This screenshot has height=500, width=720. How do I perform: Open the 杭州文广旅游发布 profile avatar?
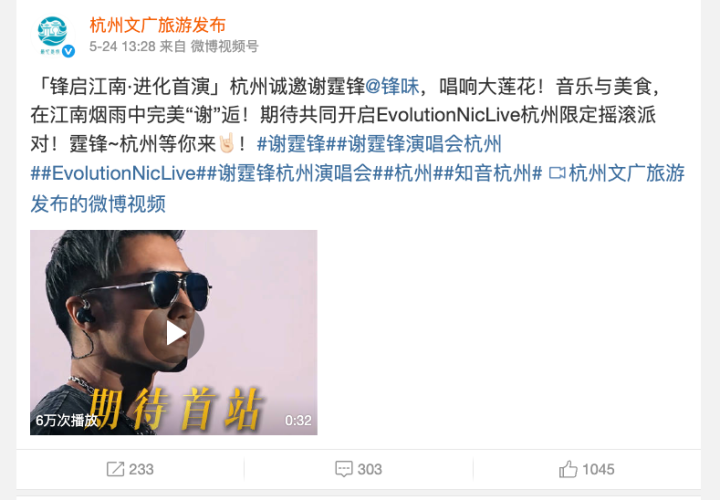(53, 36)
